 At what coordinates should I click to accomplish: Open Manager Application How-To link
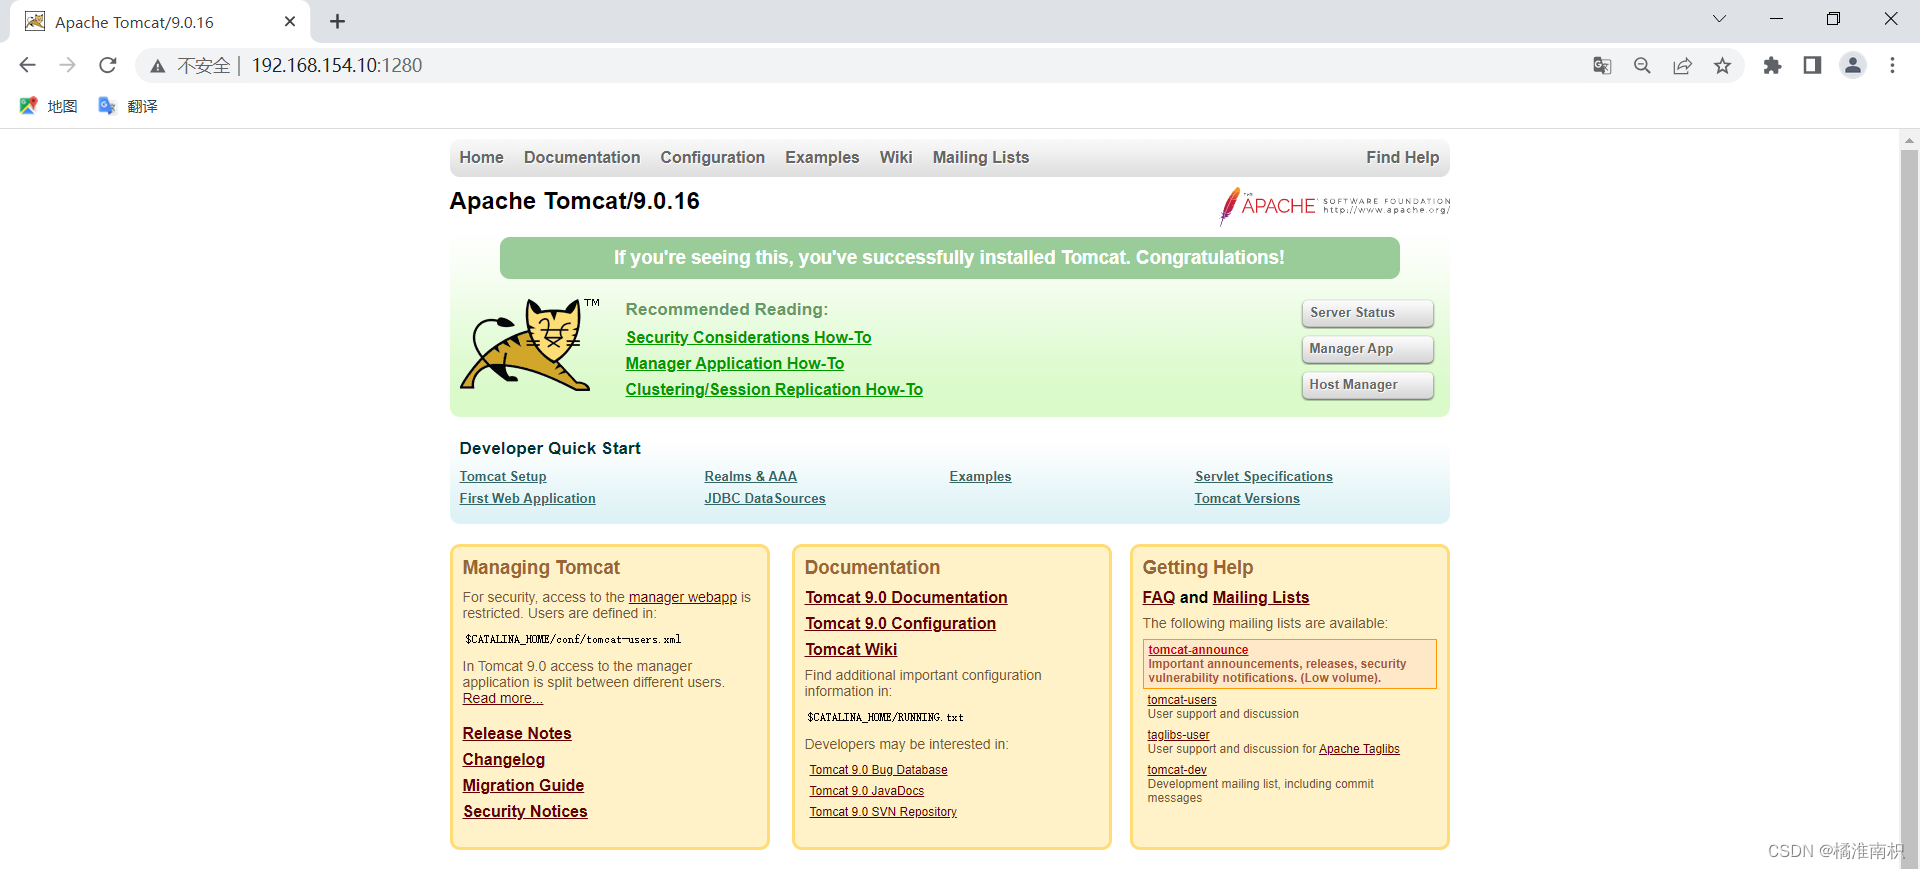[x=735, y=363]
